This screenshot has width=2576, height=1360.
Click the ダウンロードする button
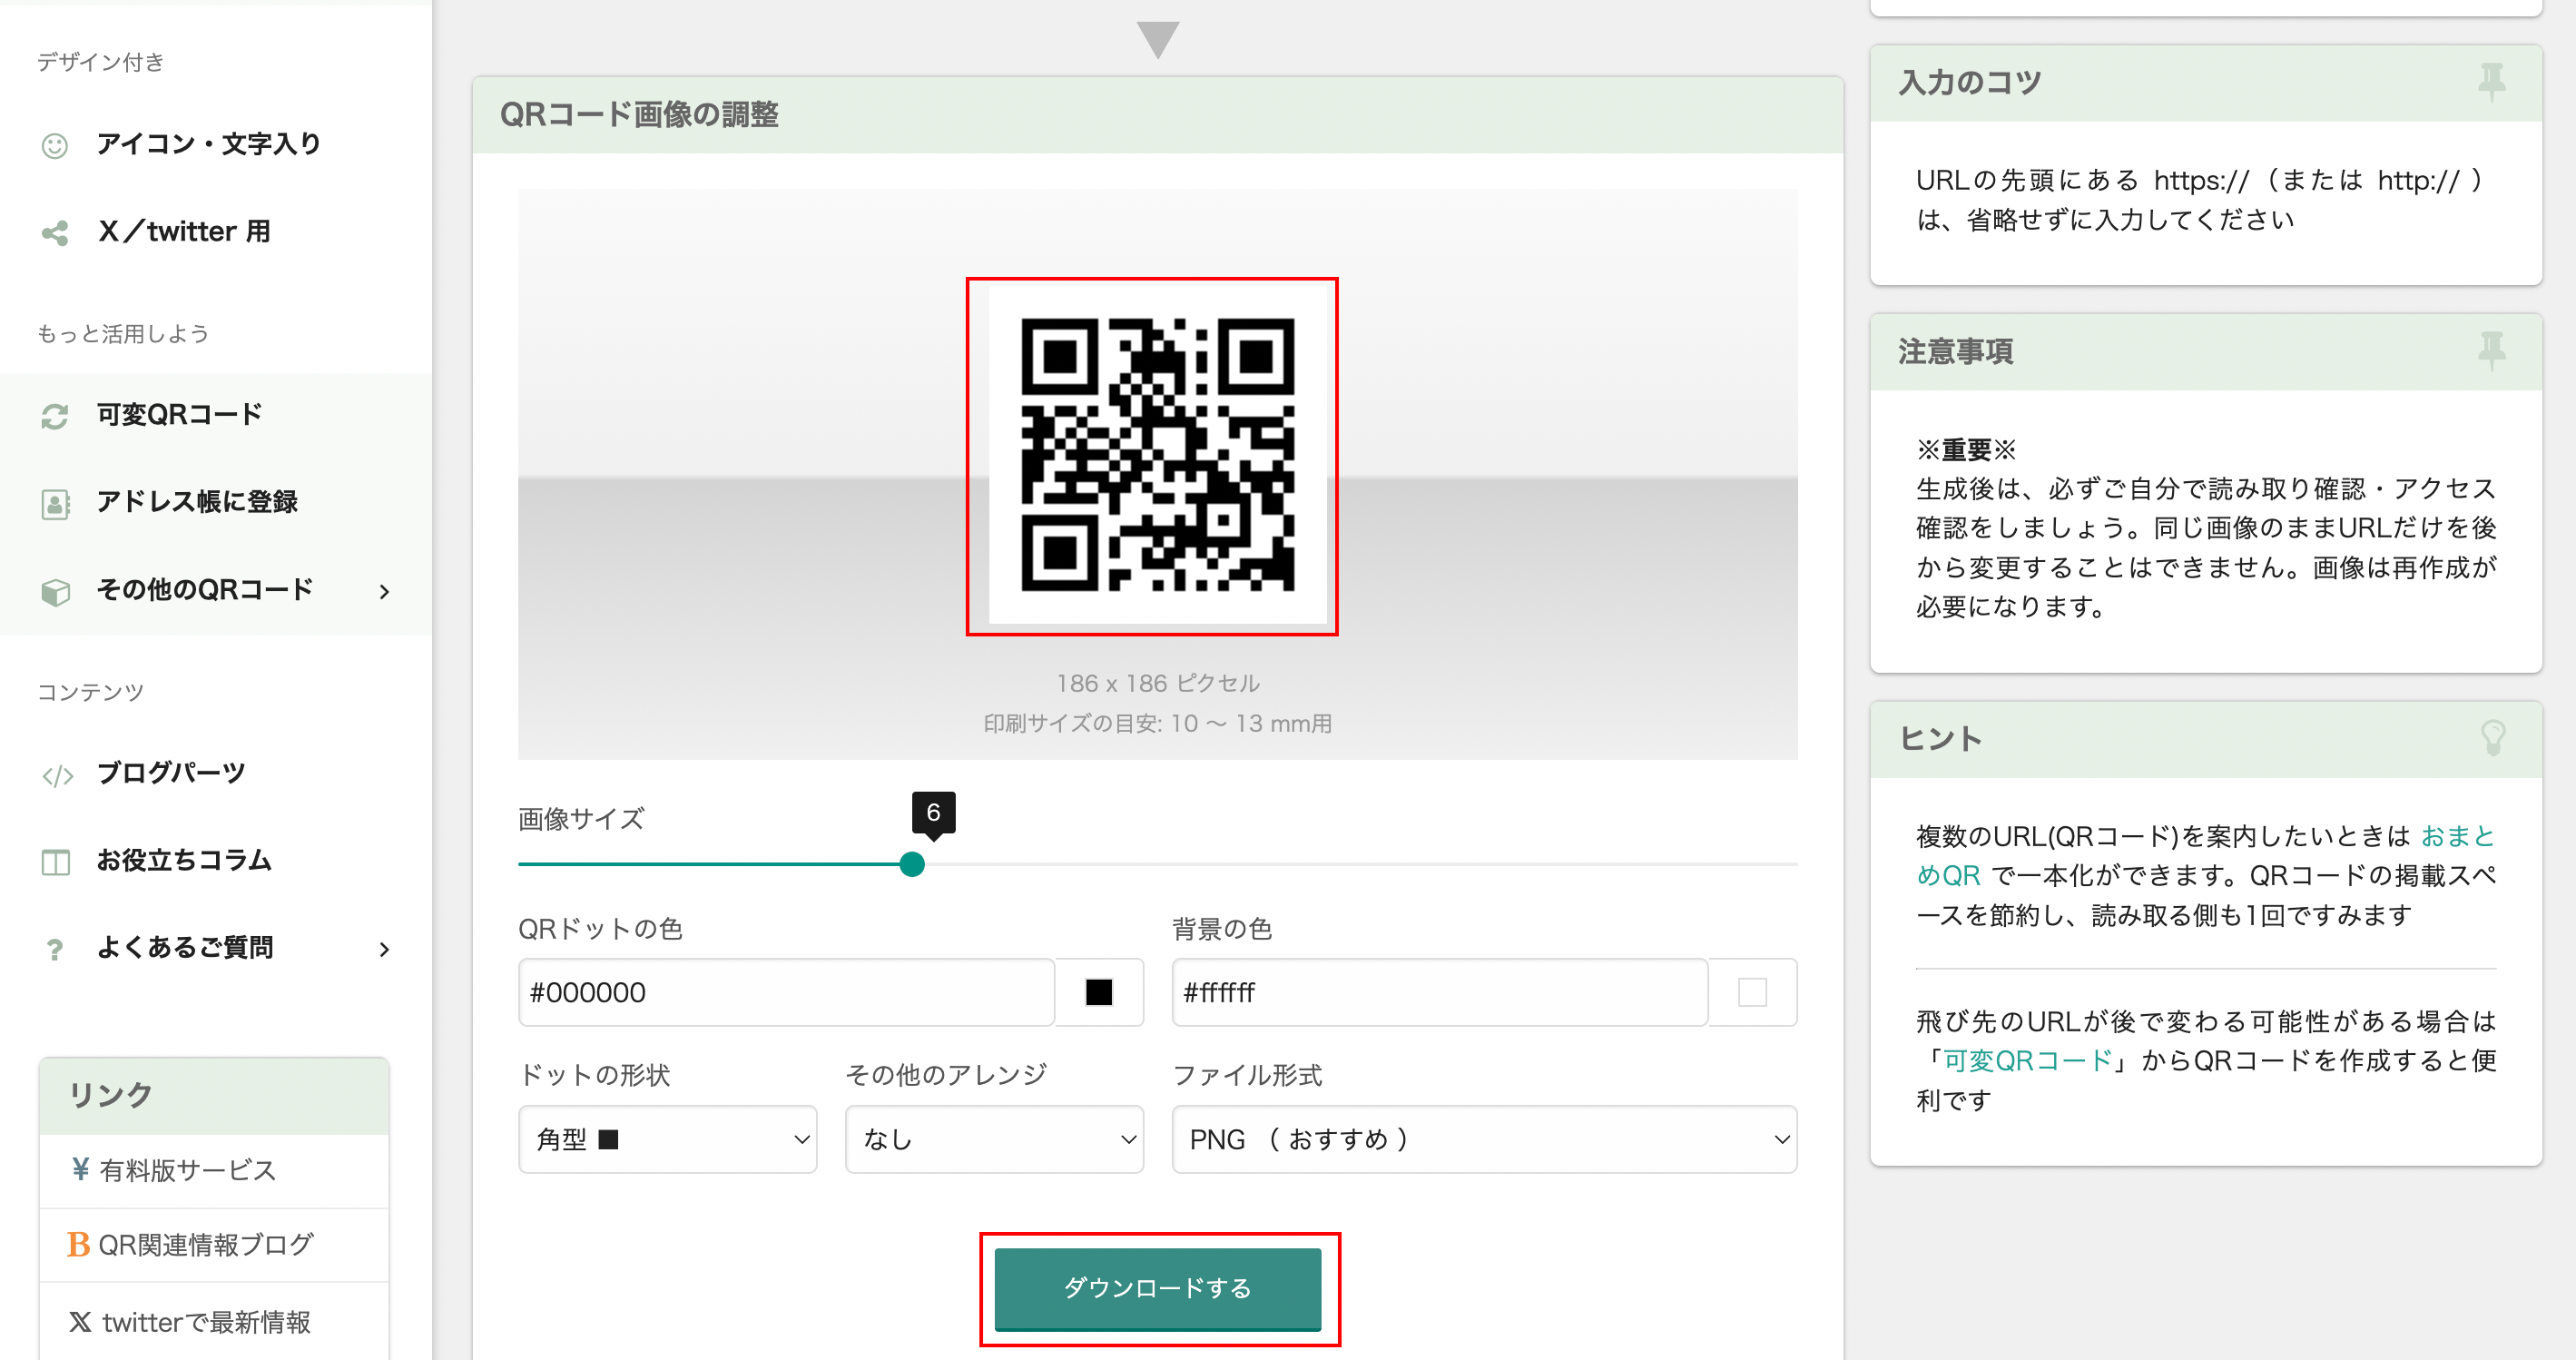[1158, 1288]
